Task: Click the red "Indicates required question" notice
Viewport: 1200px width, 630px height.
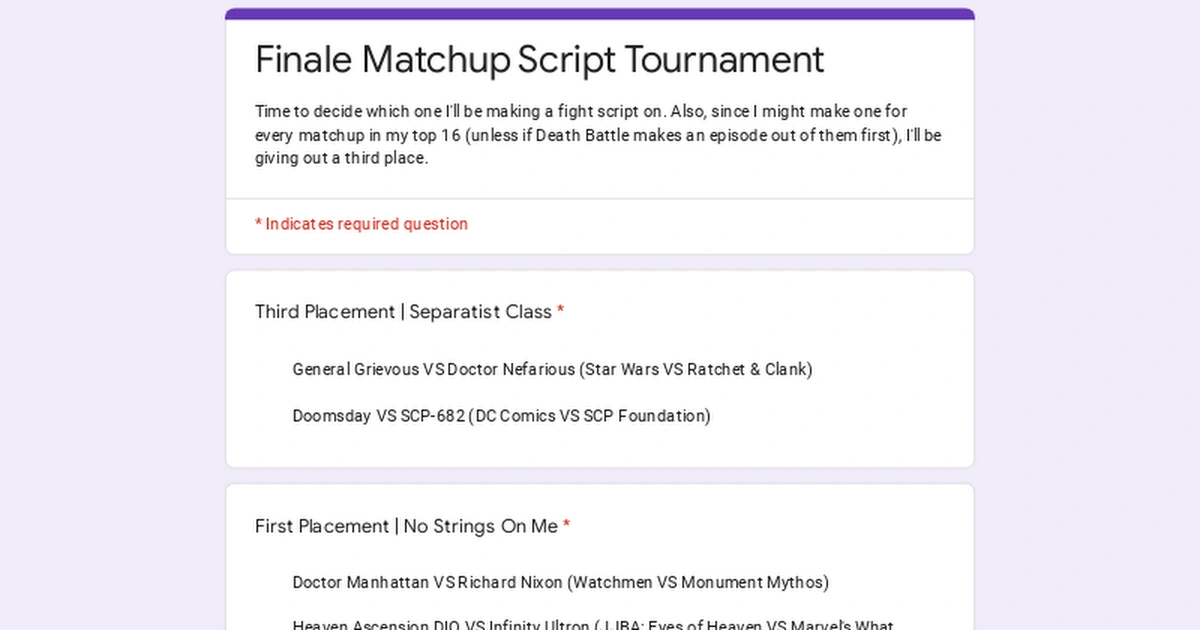Action: 362,224
